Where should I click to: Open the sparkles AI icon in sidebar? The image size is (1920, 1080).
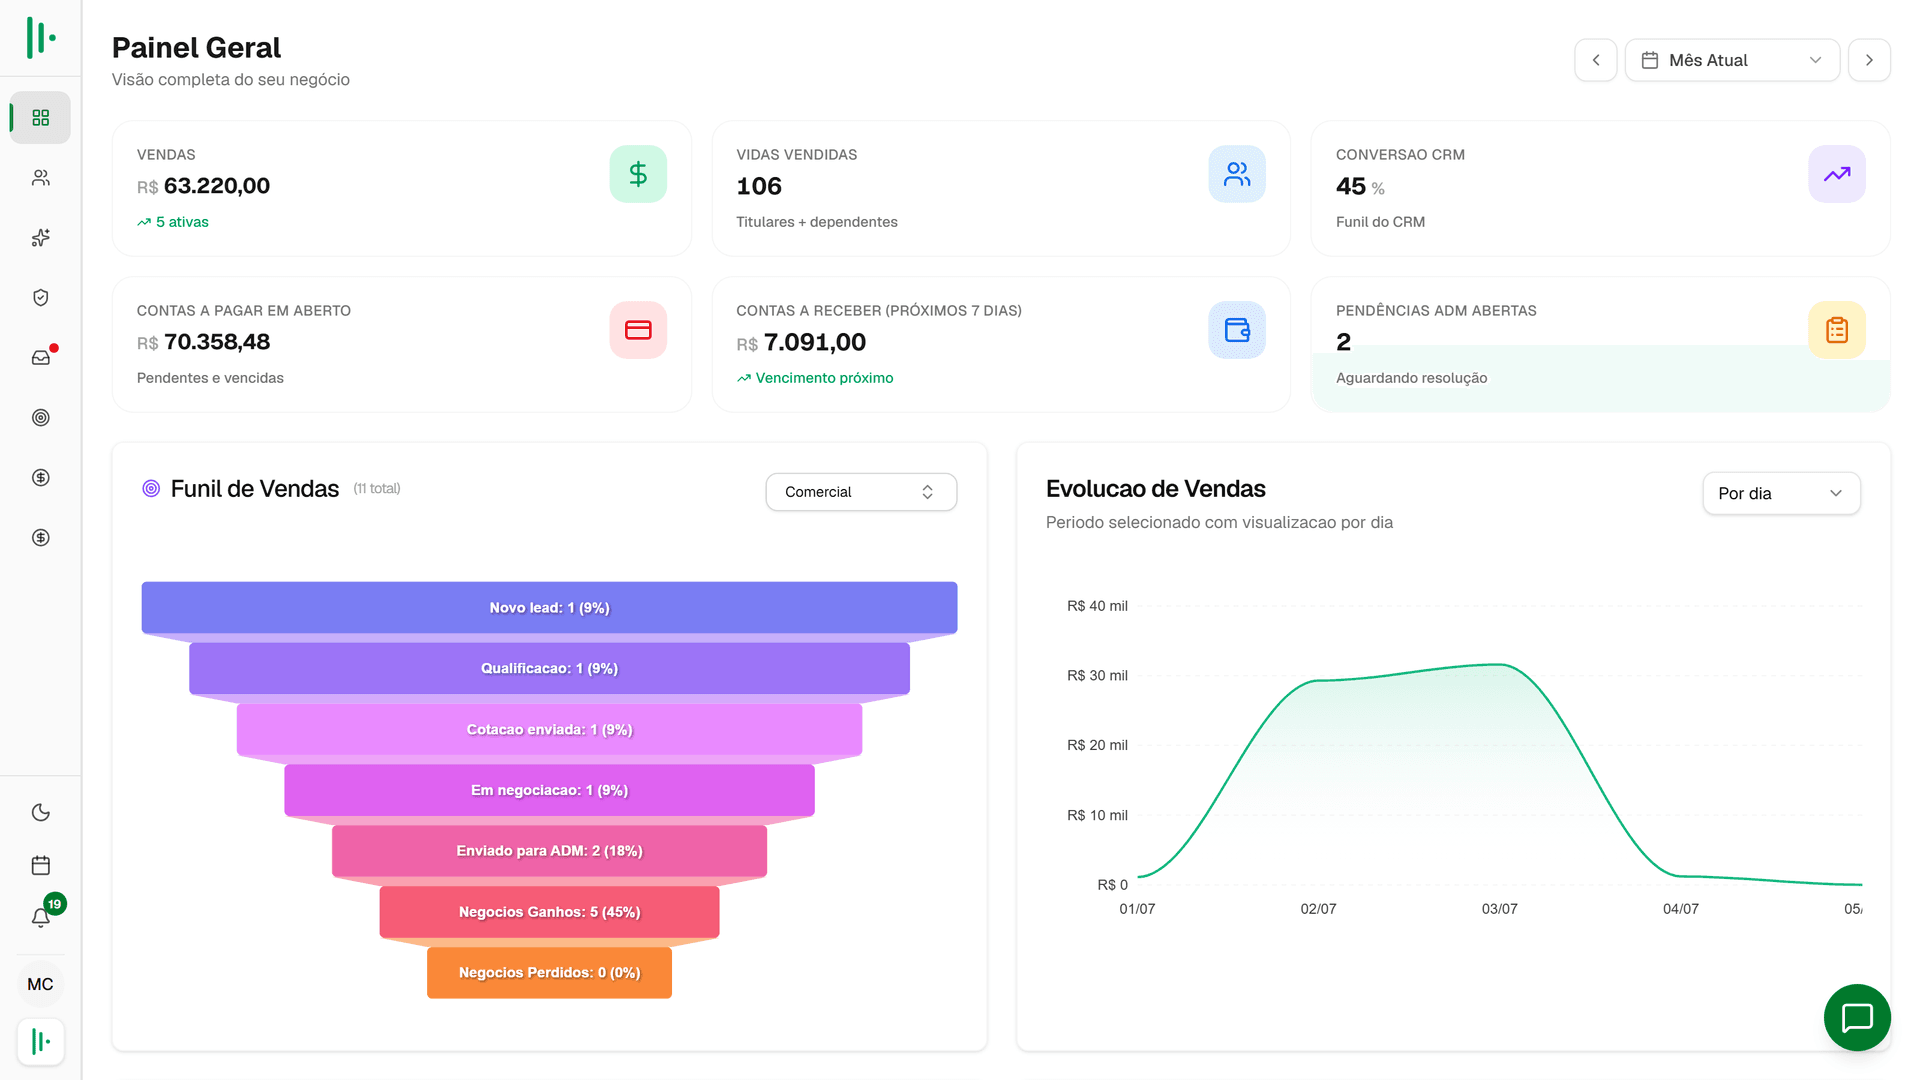[x=40, y=238]
